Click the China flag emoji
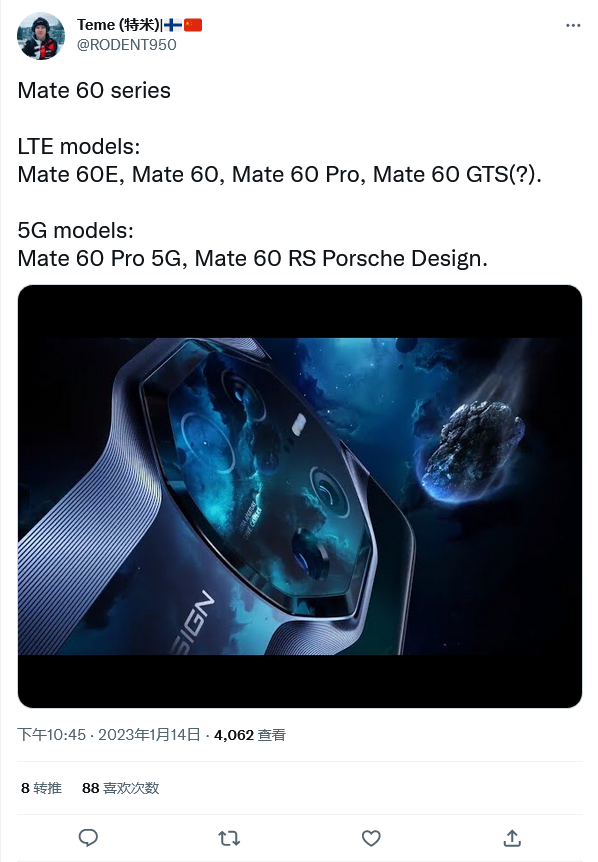Viewport: 598px width, 862px height. (193, 25)
